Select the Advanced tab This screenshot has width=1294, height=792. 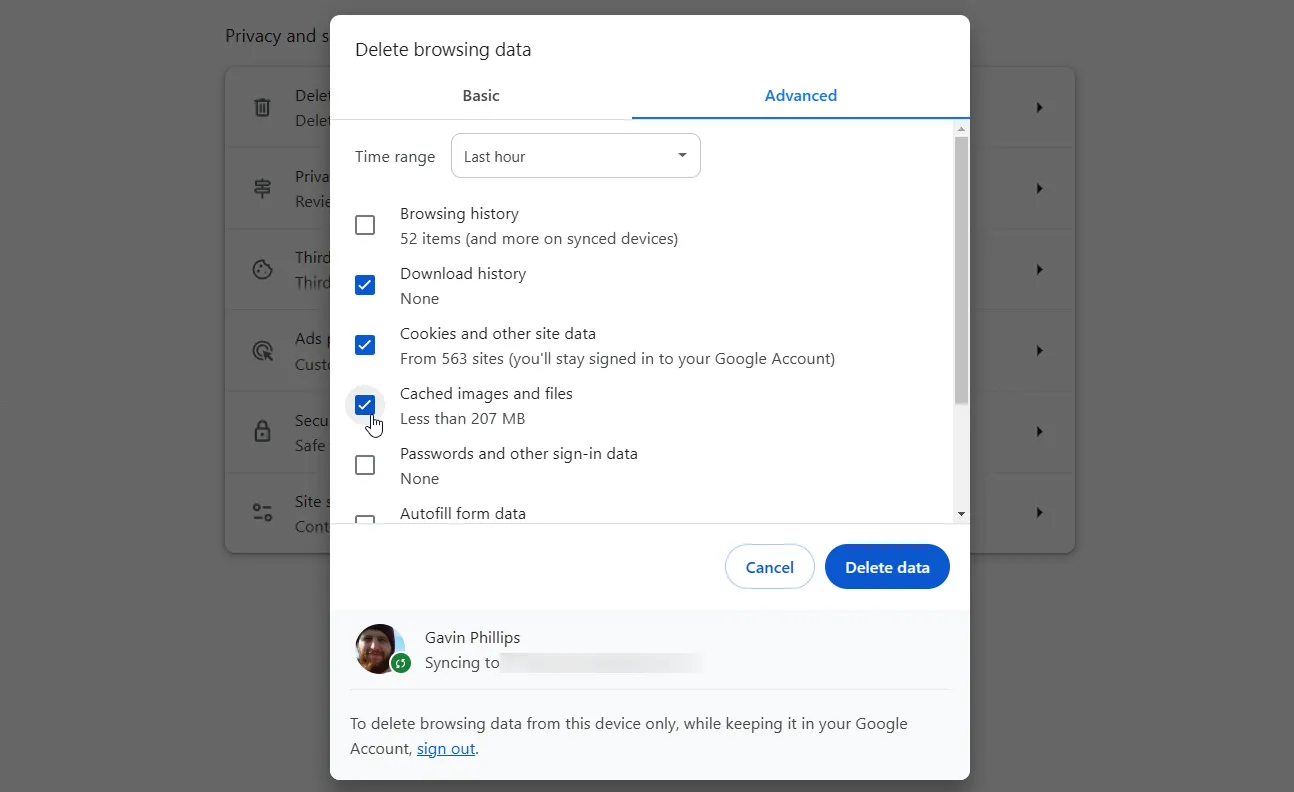(800, 95)
